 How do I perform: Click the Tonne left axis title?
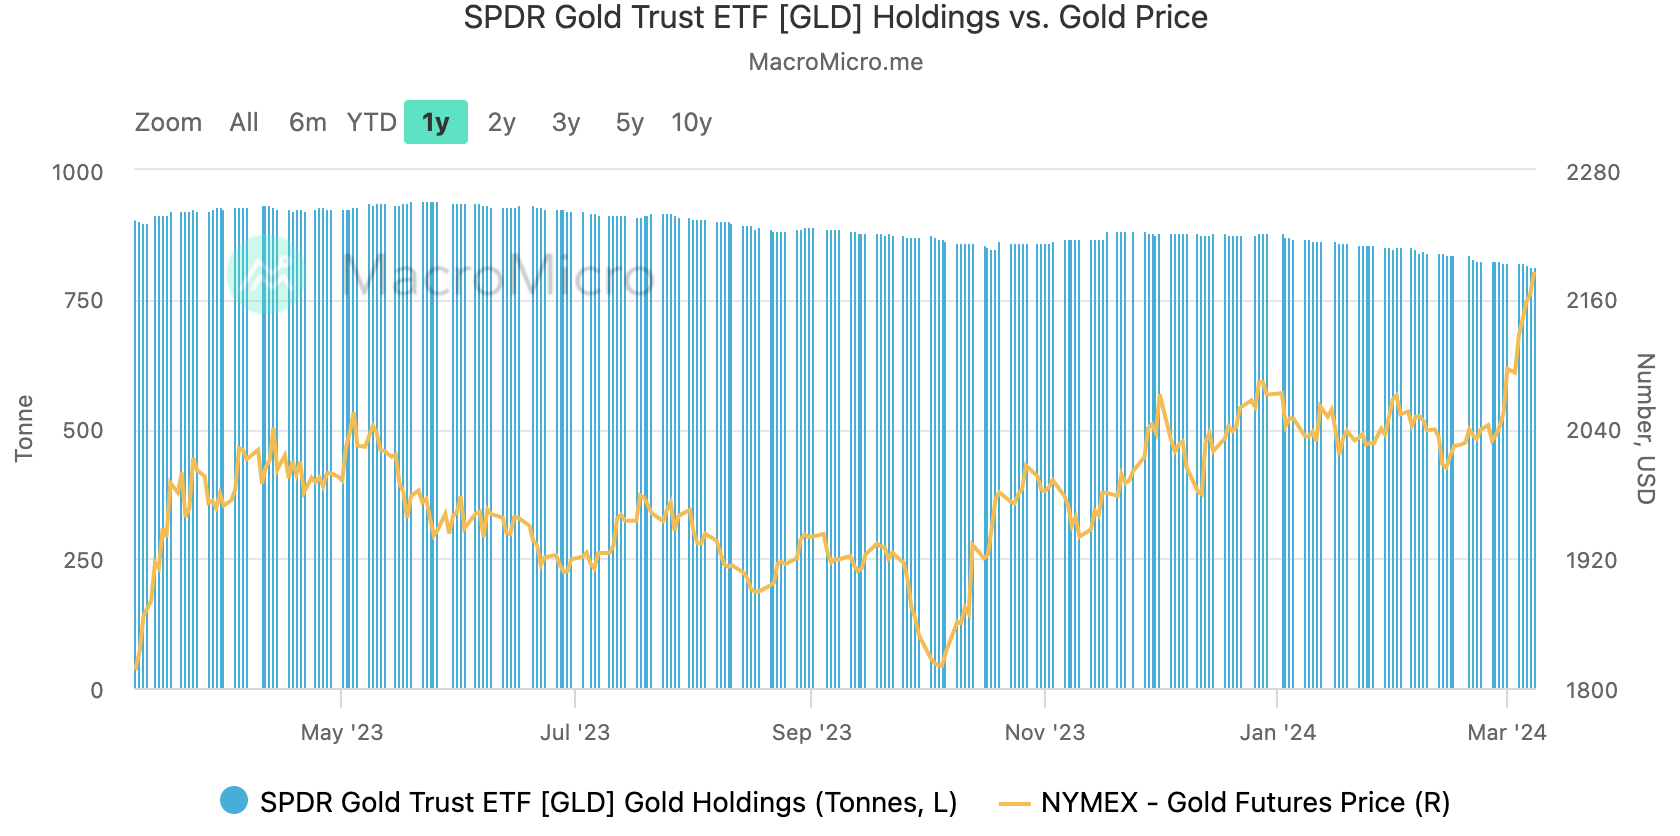pos(24,428)
